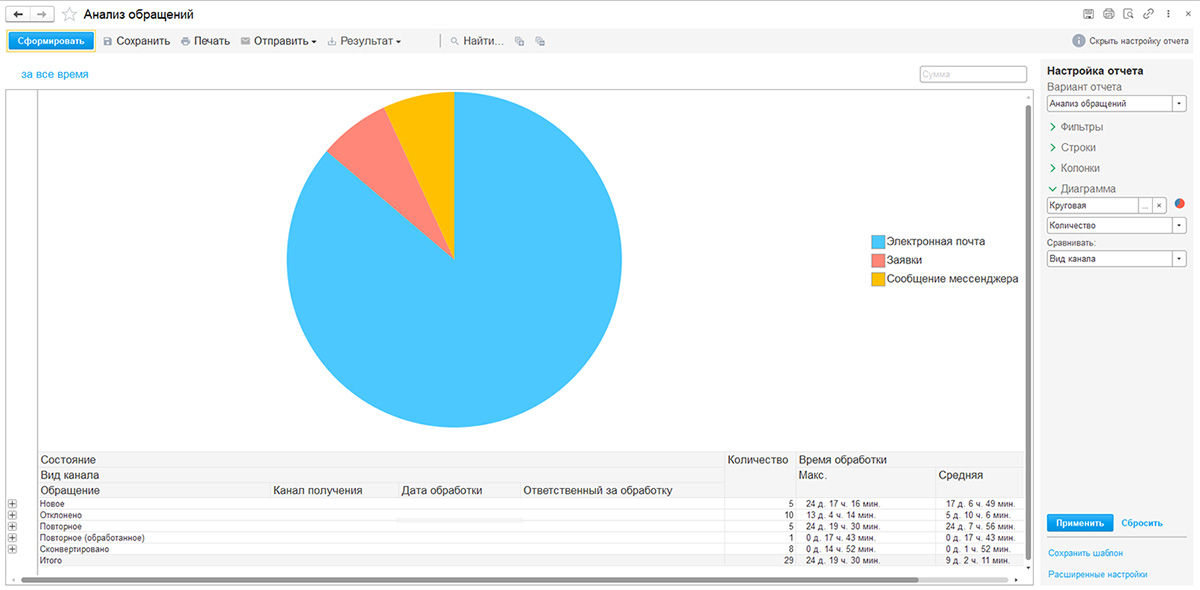The width and height of the screenshot is (1200, 590).
Task: Add report to favorites with star icon
Action: (69, 15)
